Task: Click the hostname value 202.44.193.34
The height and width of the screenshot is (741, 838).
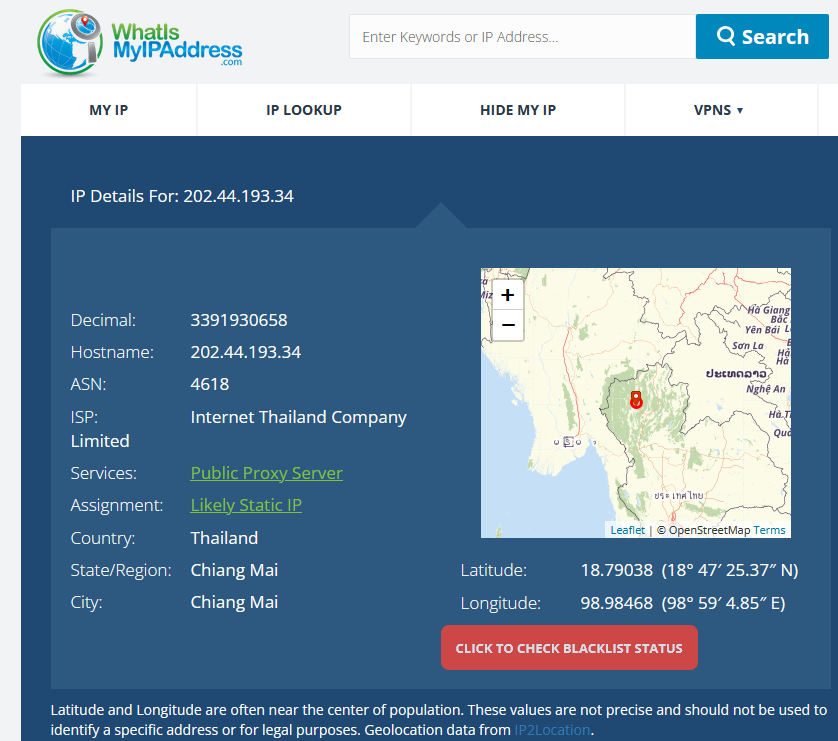Action: 245,352
